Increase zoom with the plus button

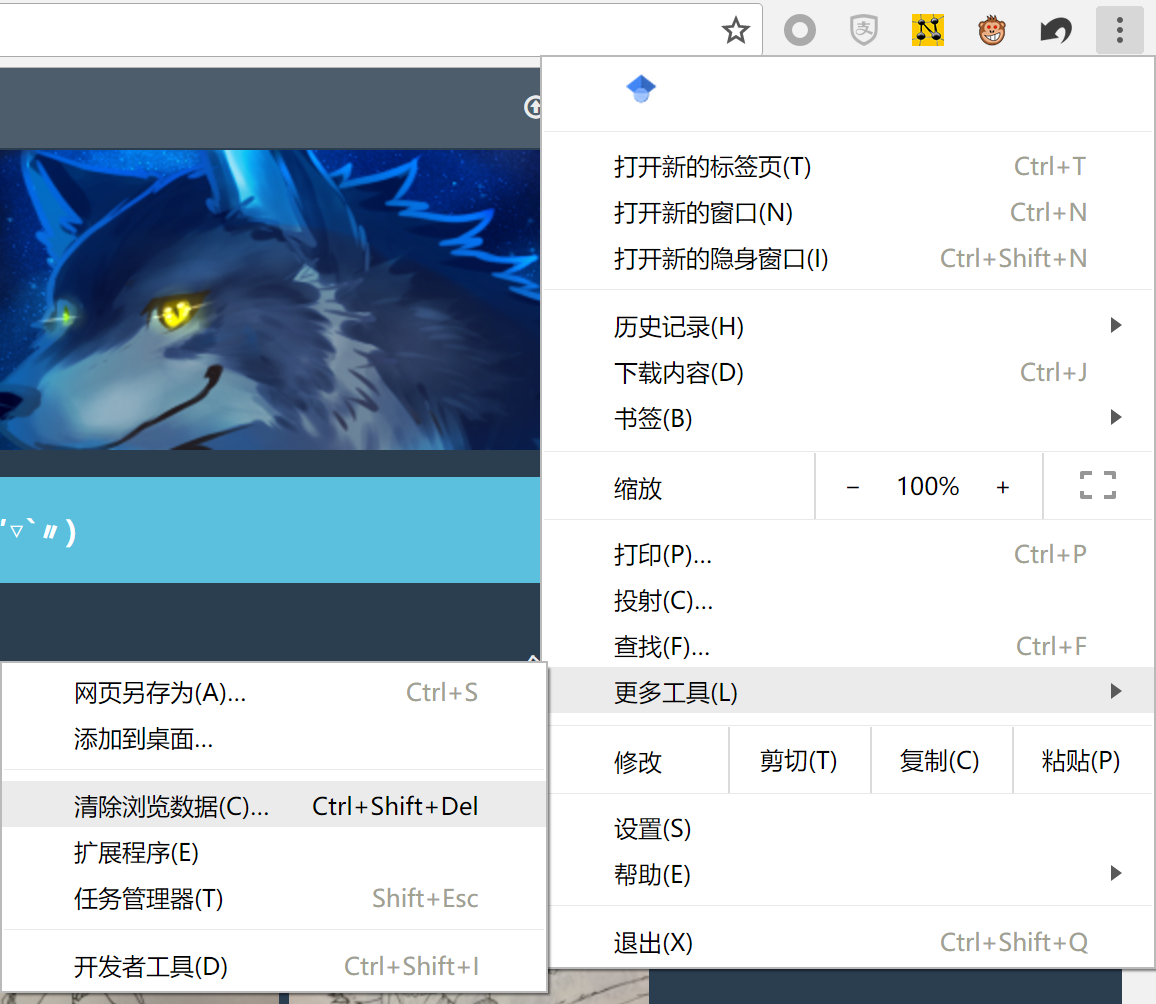[x=1003, y=487]
